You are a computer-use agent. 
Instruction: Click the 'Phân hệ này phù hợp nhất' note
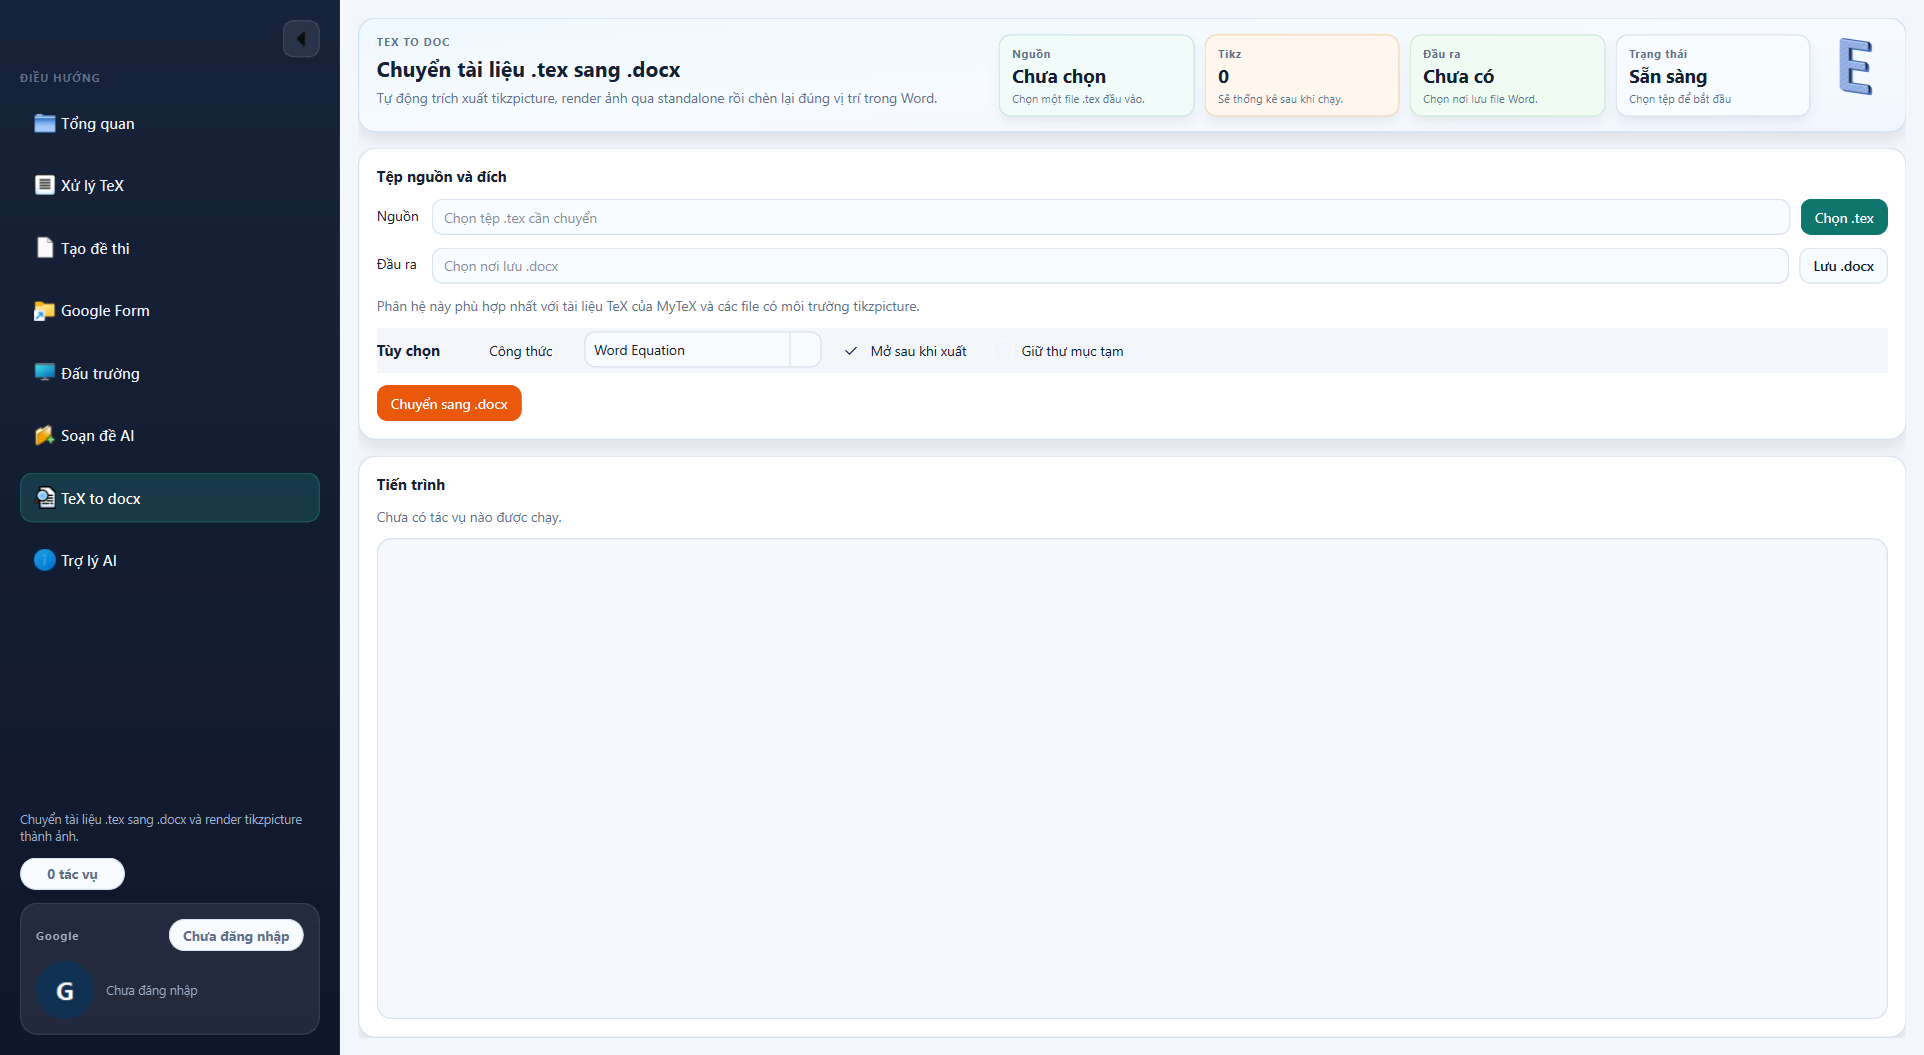point(648,306)
